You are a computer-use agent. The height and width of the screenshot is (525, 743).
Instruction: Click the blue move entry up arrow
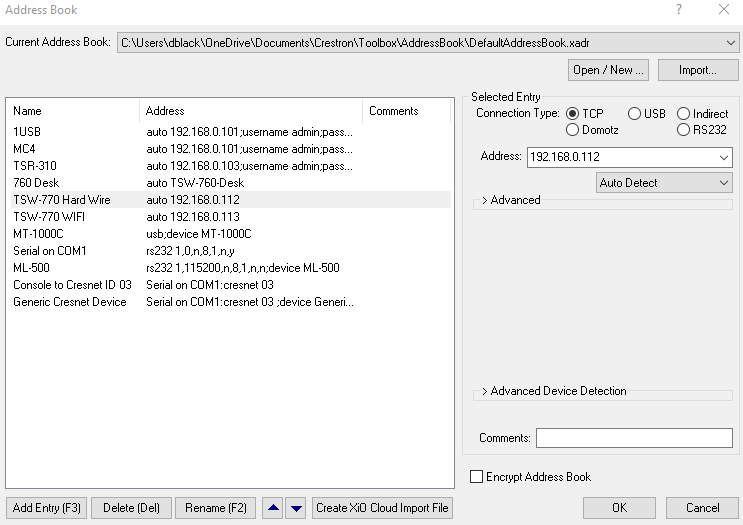pyautogui.click(x=273, y=508)
